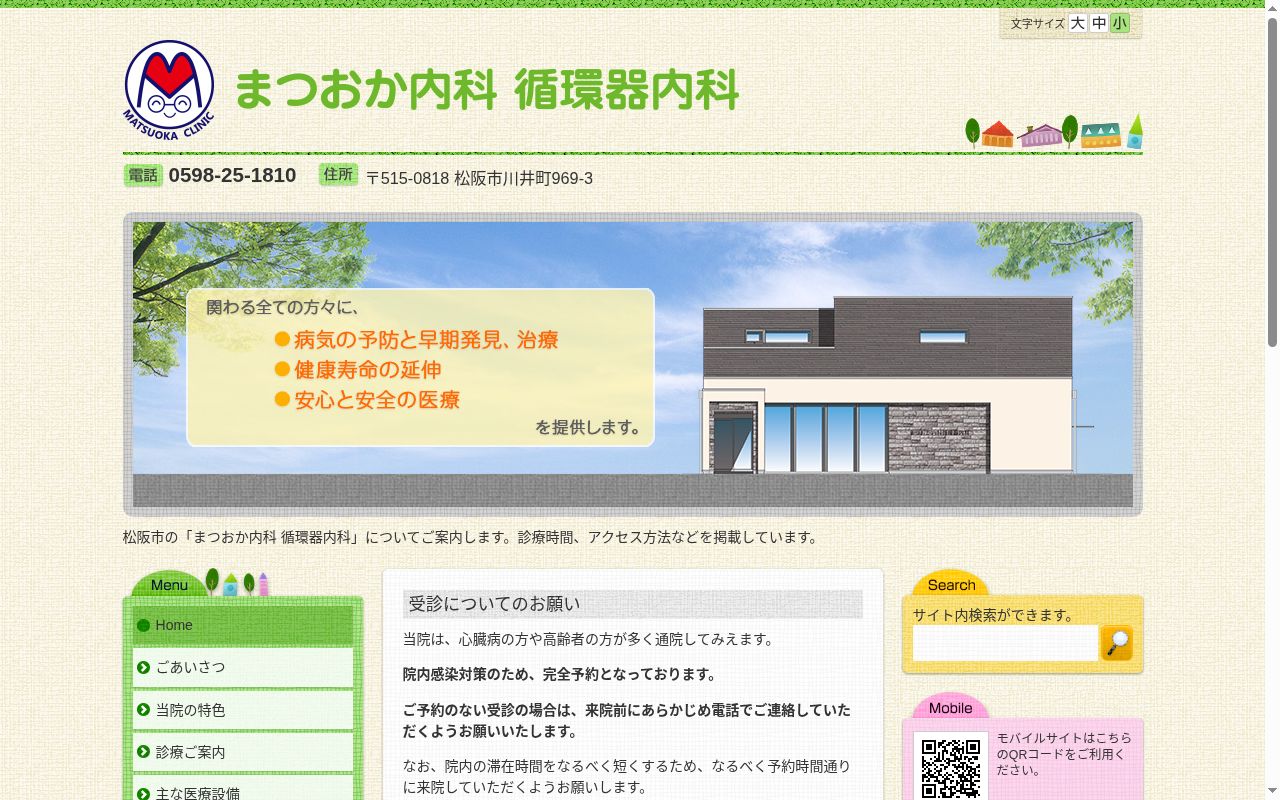
Task: Click the 住所 label badge
Action: (x=338, y=174)
